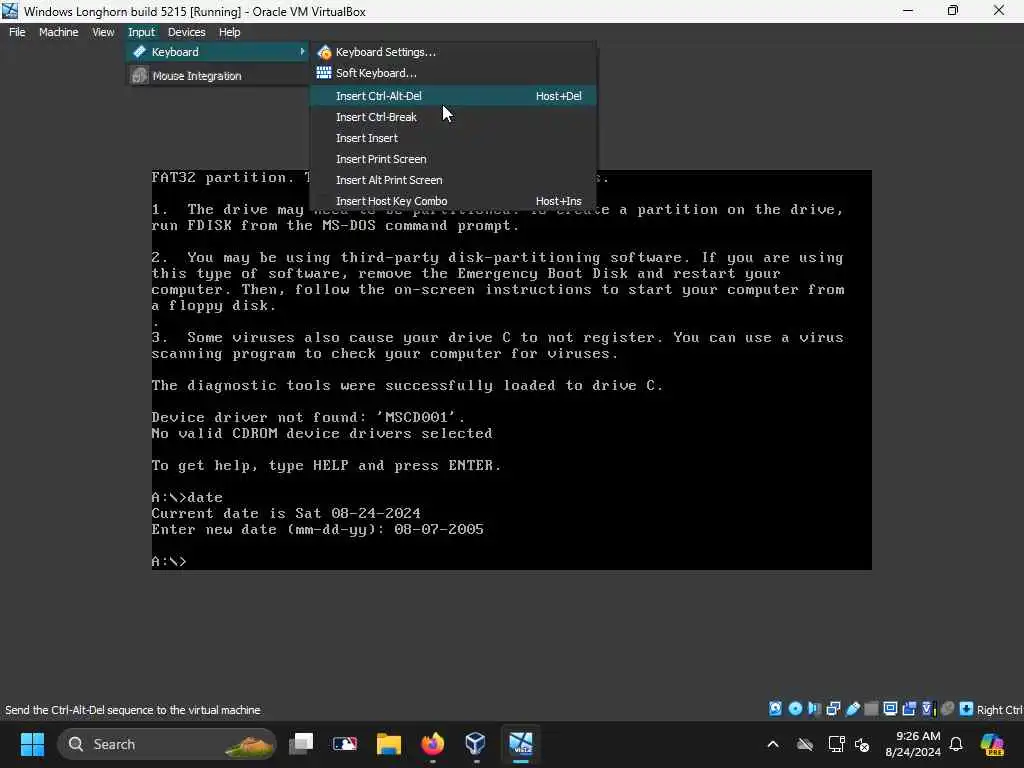The image size is (1024, 768).
Task: Click the OneDrive cloud tray icon
Action: pyautogui.click(x=805, y=744)
